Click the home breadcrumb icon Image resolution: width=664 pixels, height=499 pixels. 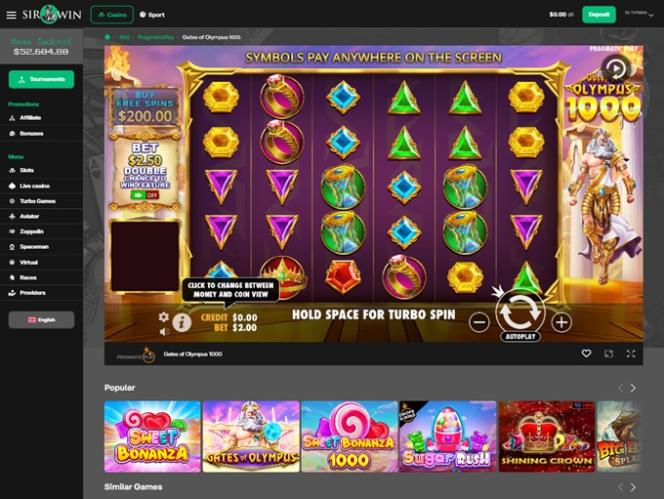tap(108, 37)
